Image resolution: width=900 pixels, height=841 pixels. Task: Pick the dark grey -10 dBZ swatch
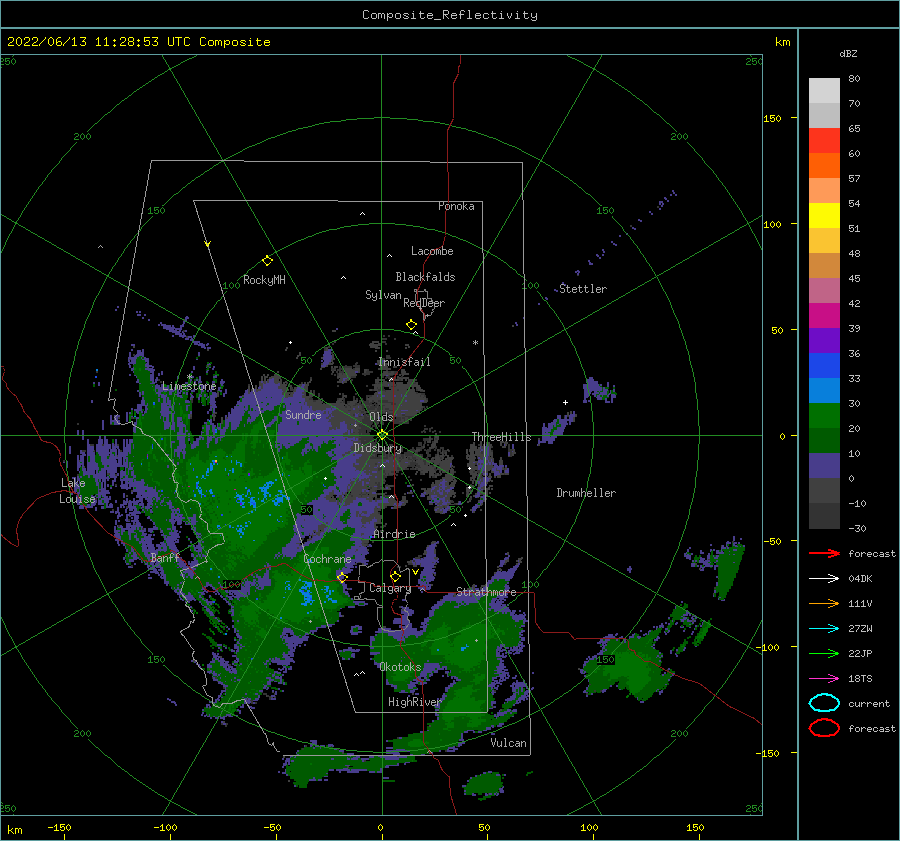824,516
